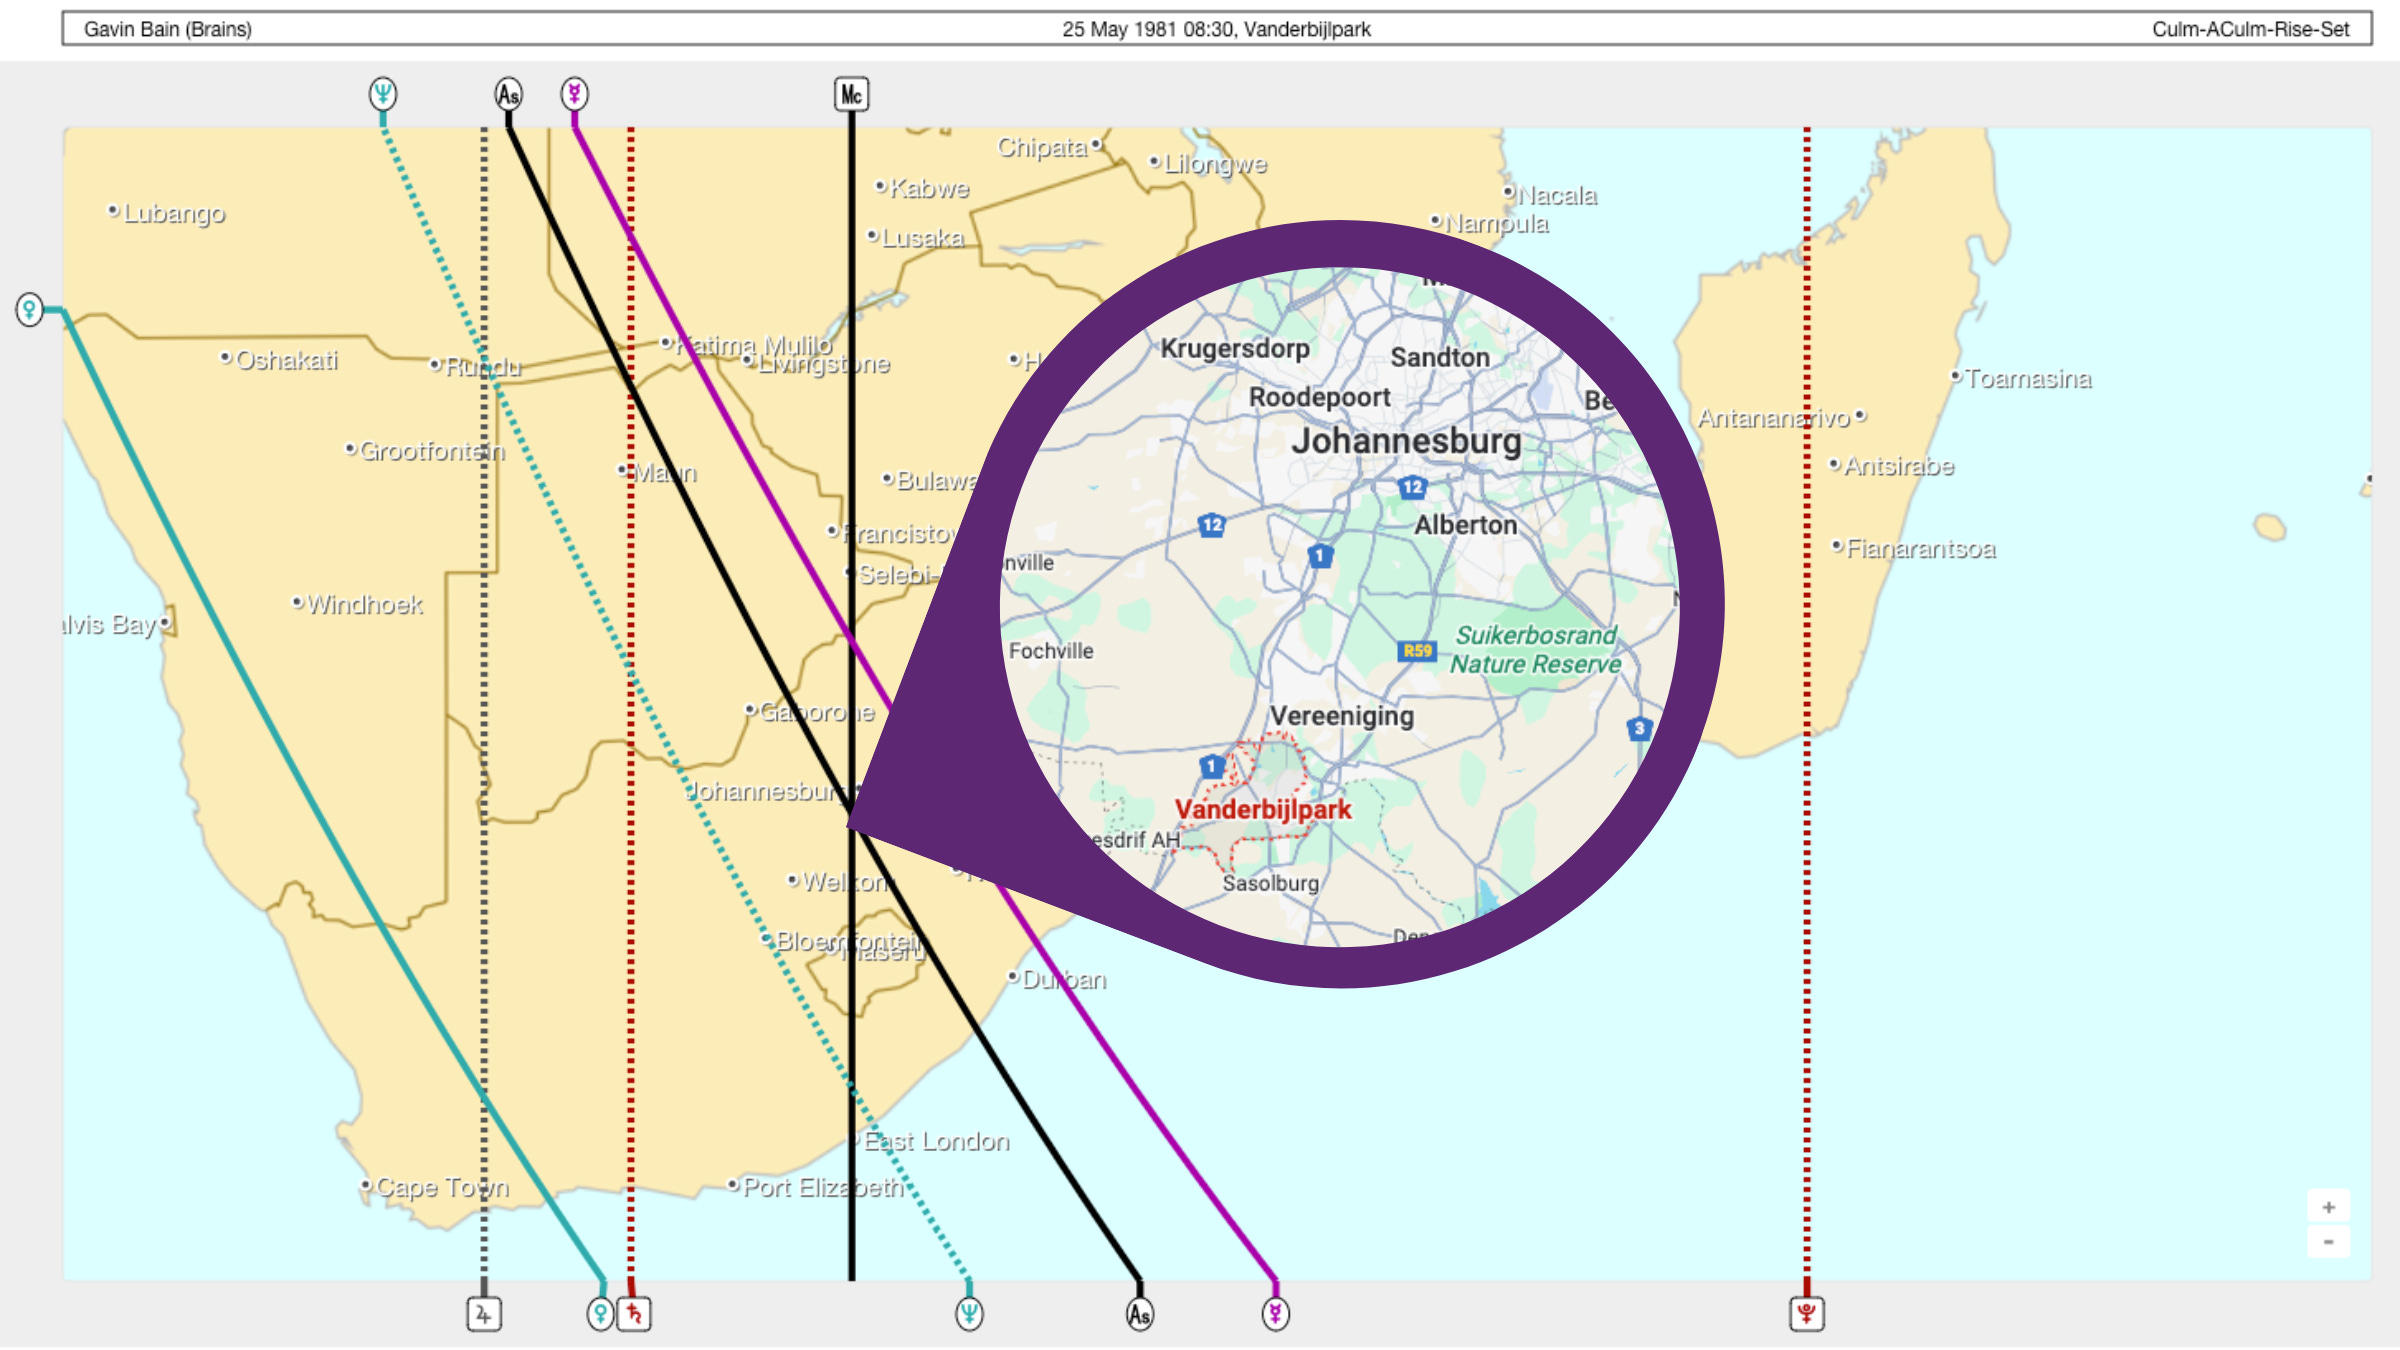Select the Mc midheaven line marker
2400x1350 pixels.
point(851,95)
